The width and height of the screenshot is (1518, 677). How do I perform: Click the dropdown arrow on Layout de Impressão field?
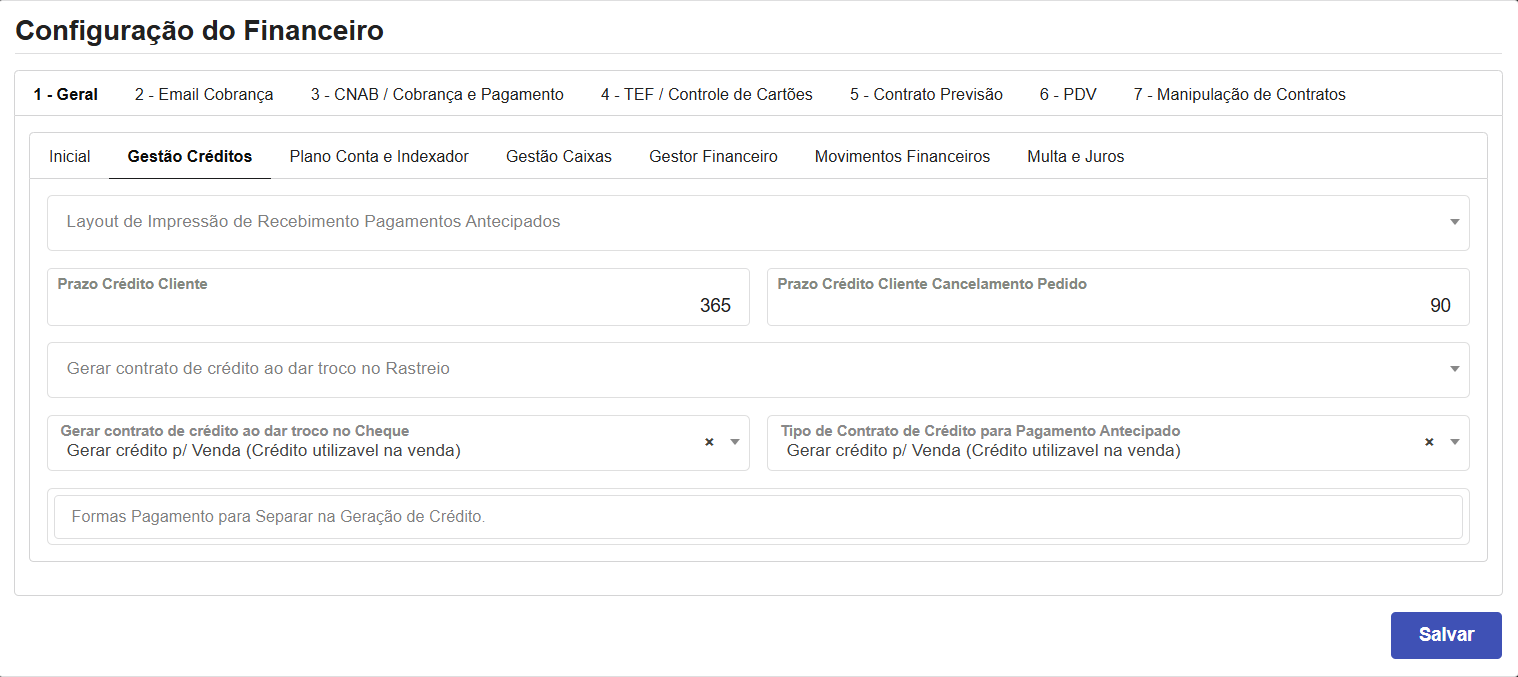click(x=1455, y=222)
